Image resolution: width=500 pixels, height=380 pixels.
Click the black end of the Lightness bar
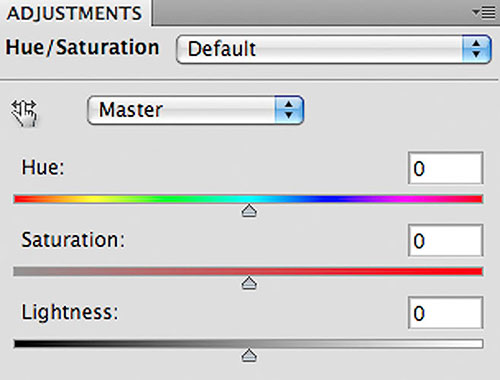click(x=27, y=344)
